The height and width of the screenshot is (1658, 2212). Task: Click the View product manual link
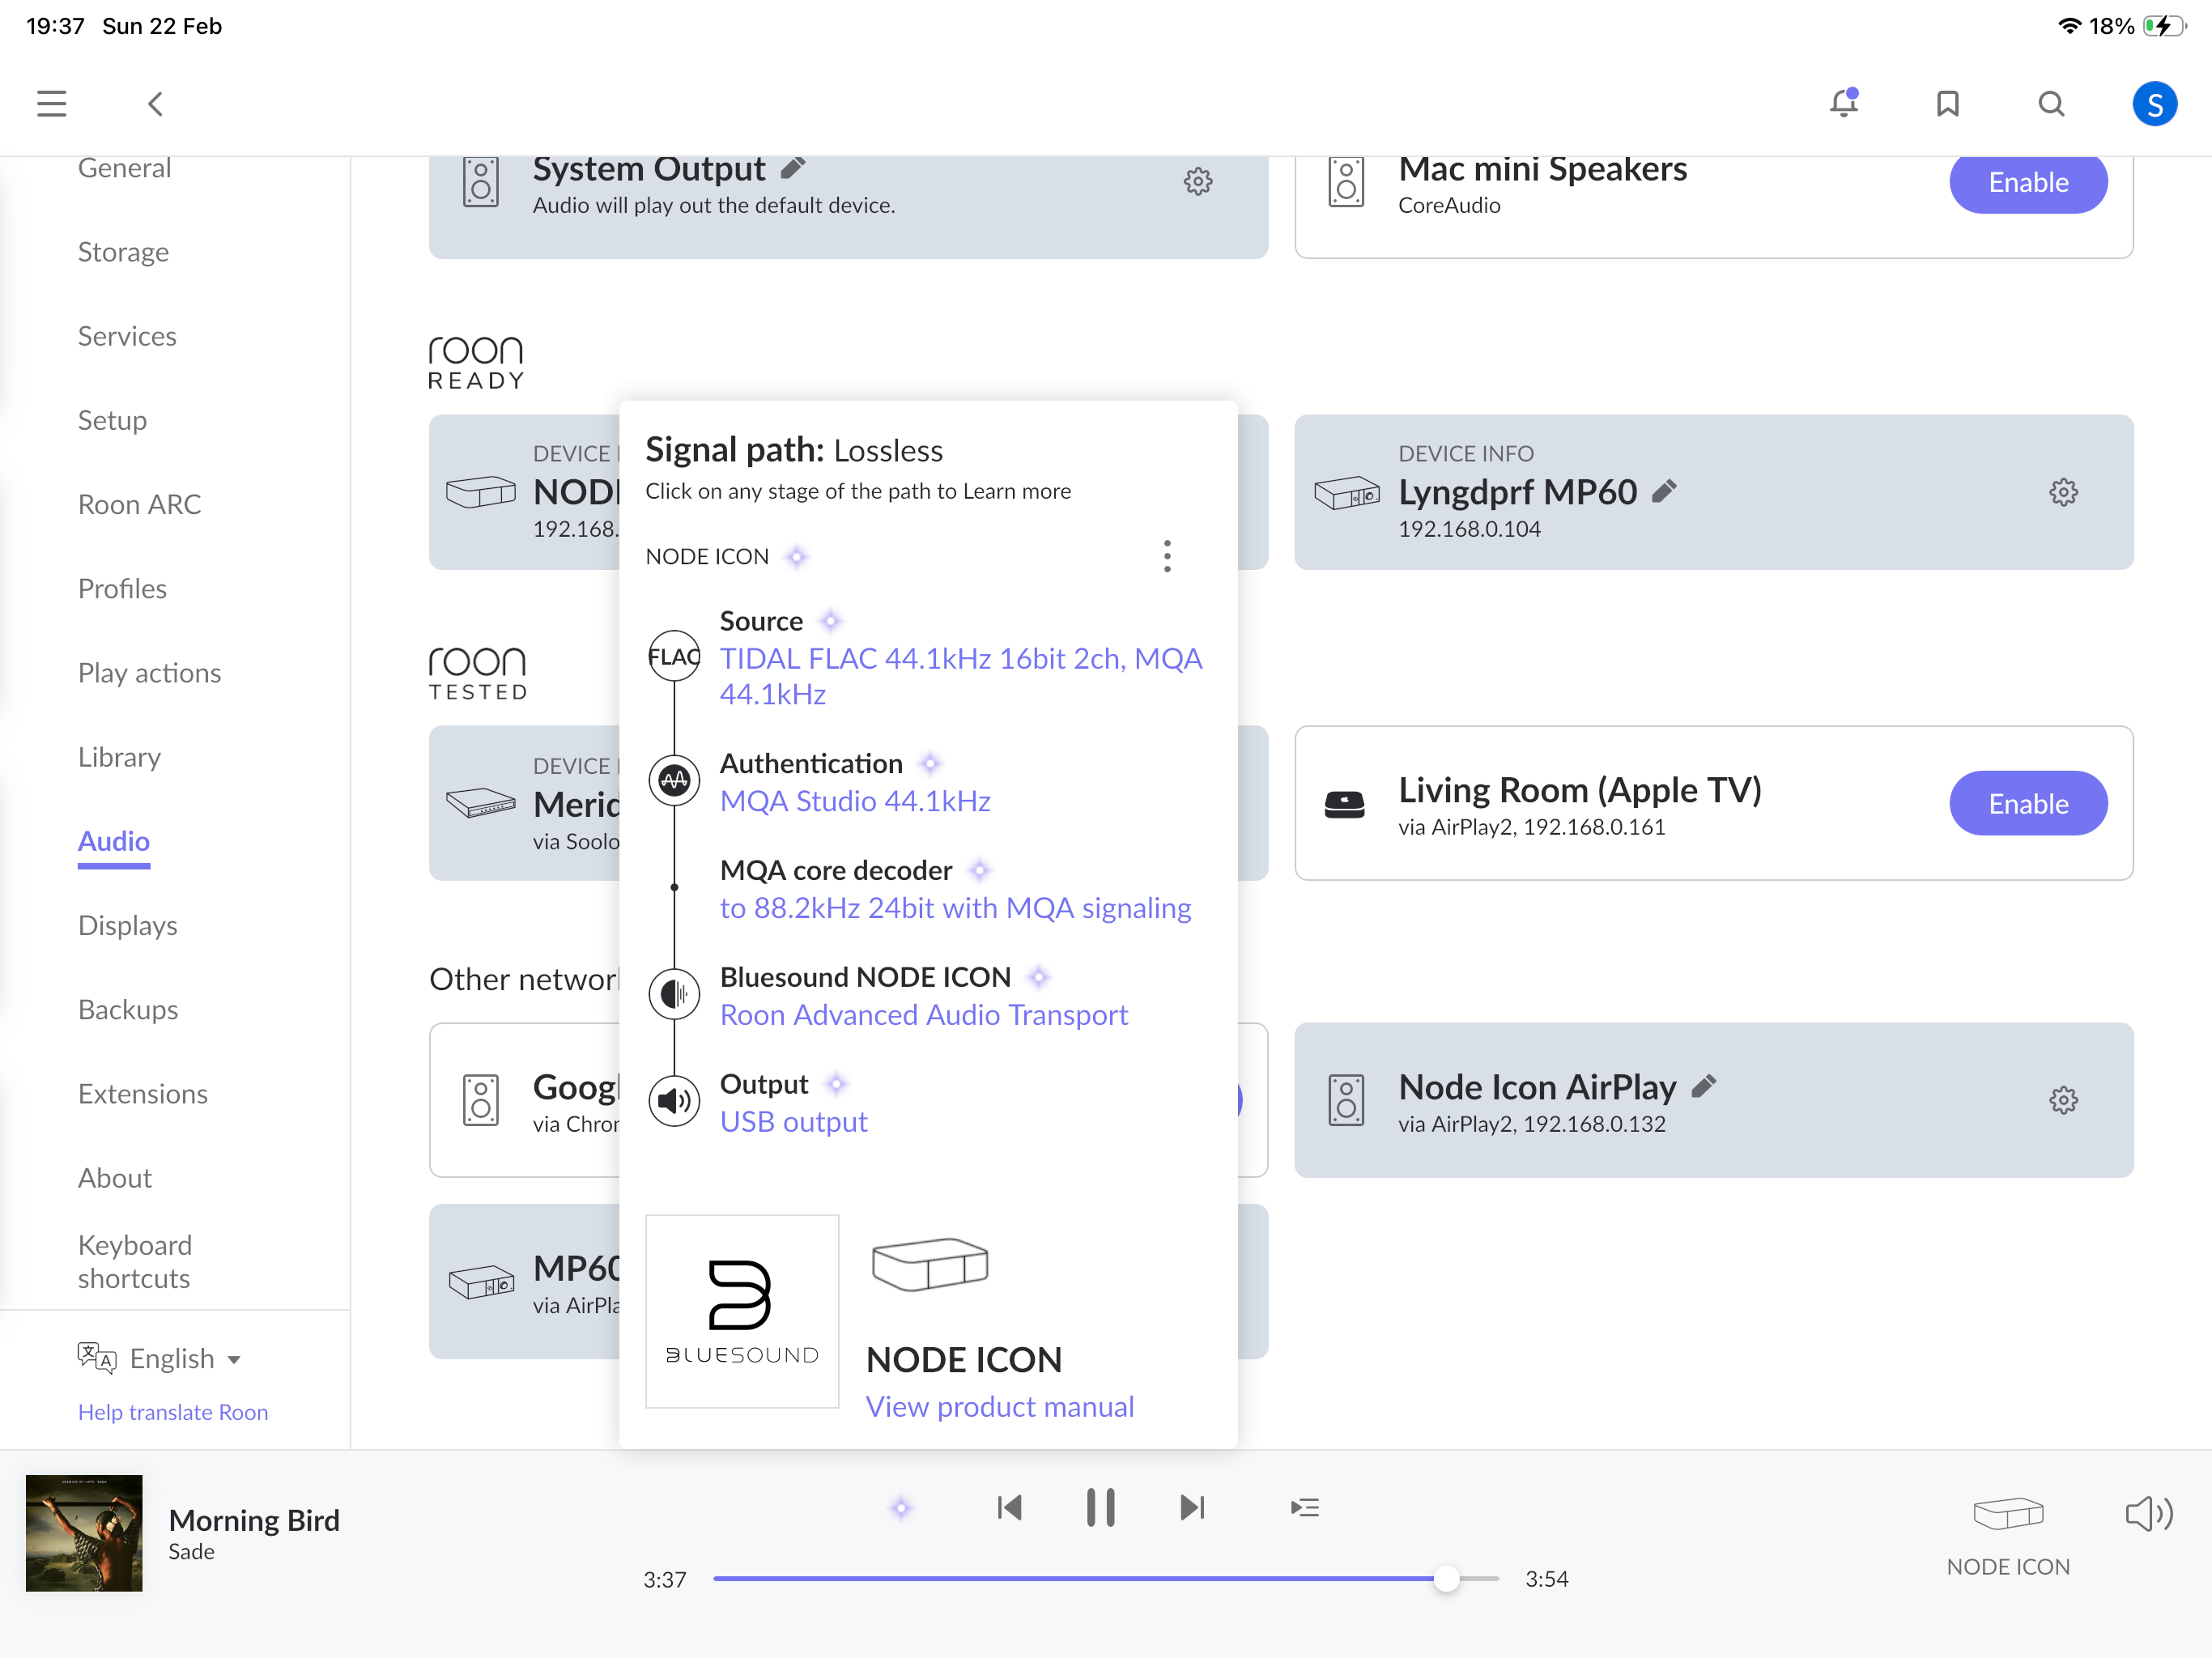coord(999,1406)
